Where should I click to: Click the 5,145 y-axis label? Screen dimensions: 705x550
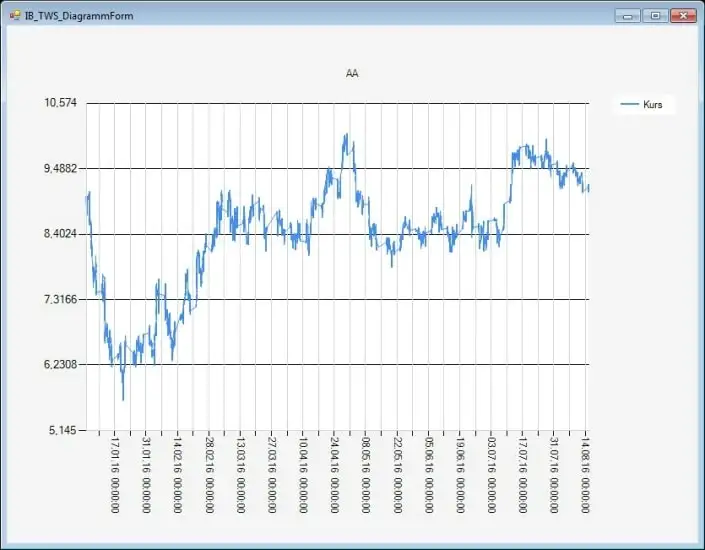point(62,430)
